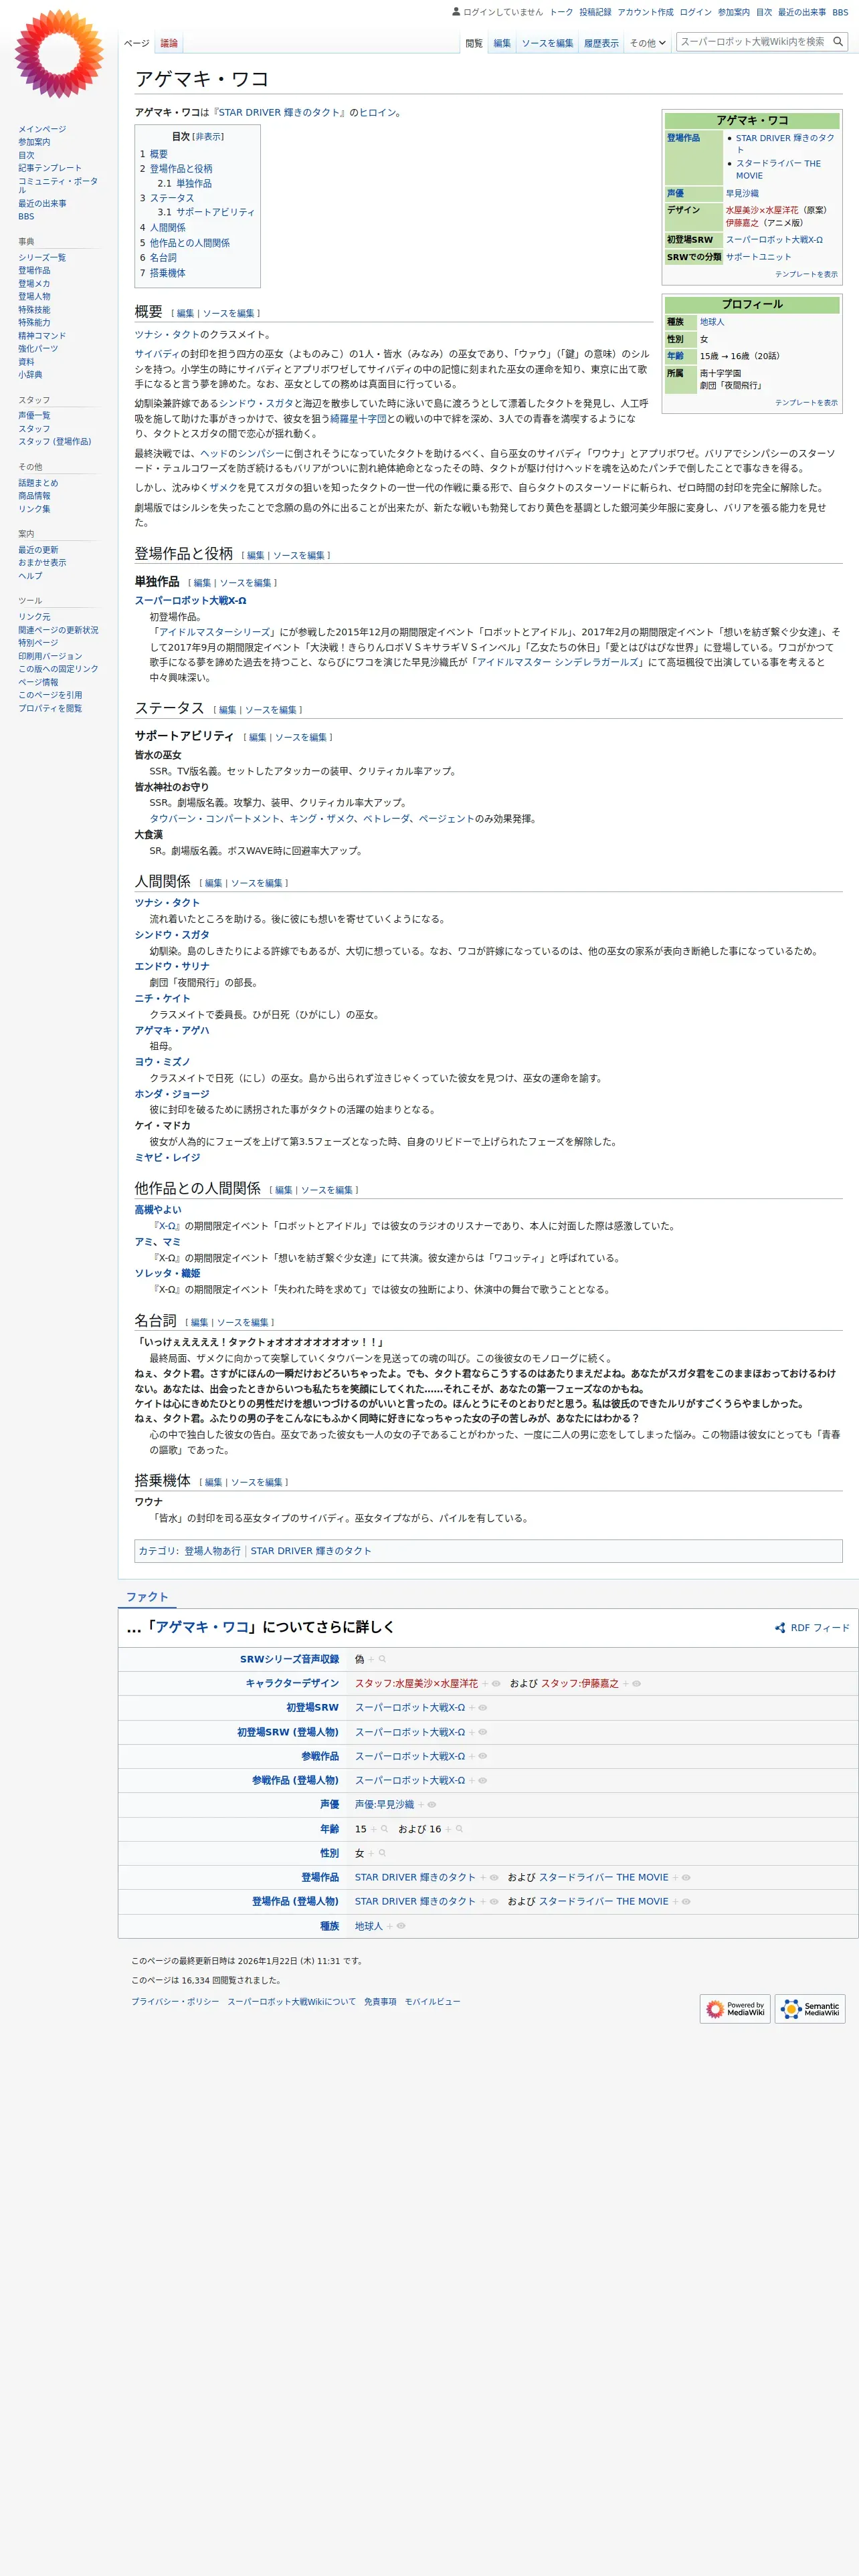Click the eye icon in 種族 row
Image resolution: width=859 pixels, height=2576 pixels.
(x=401, y=1926)
